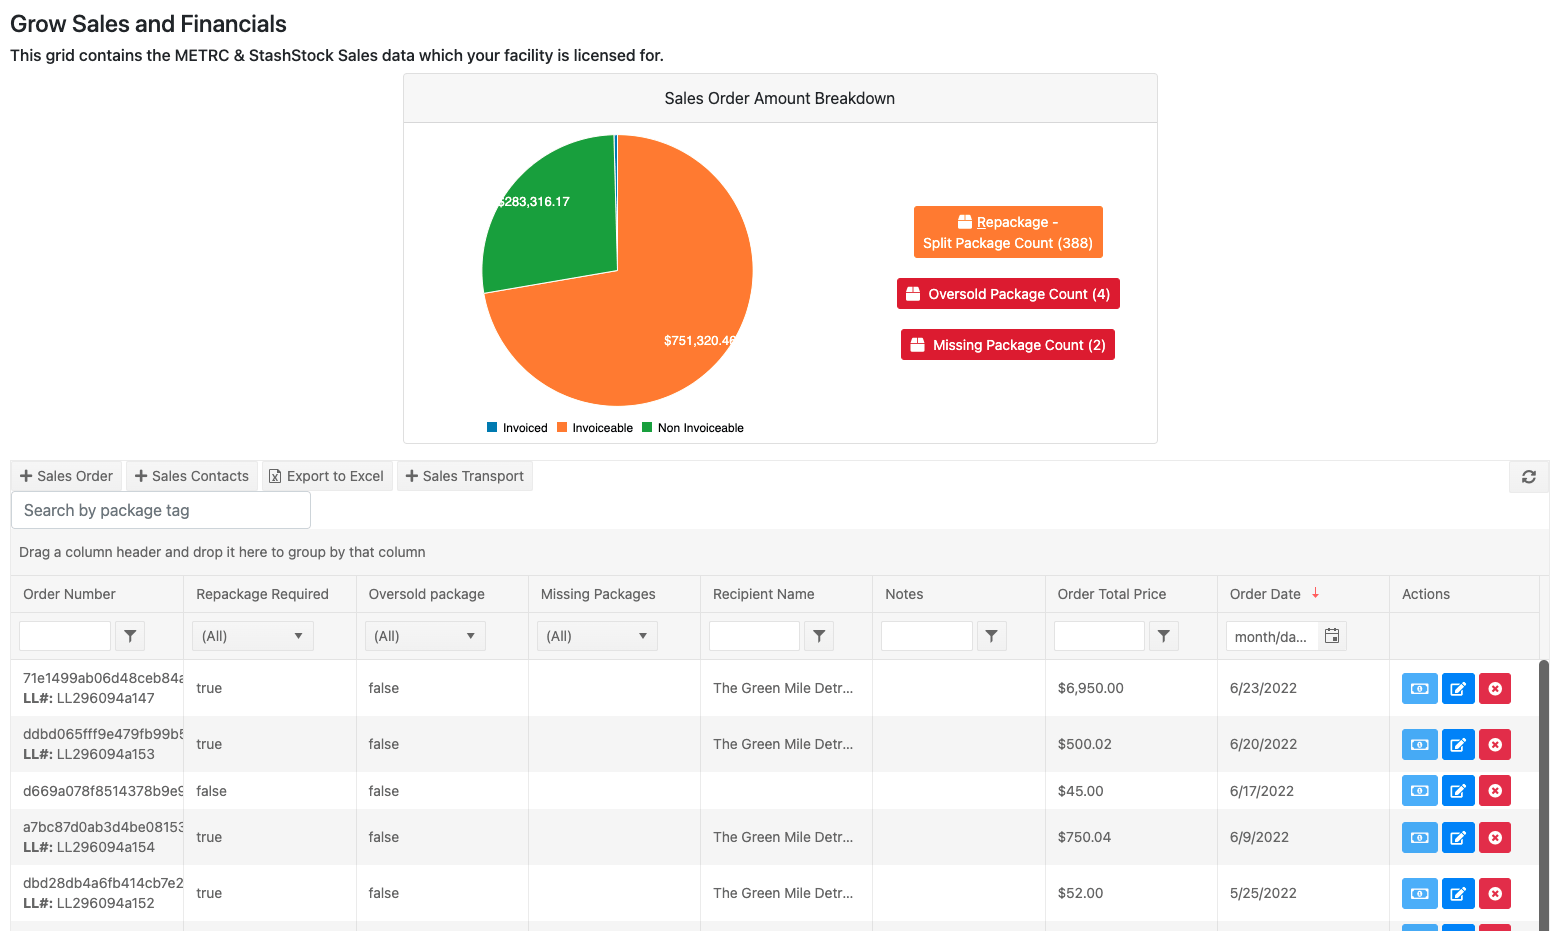The height and width of the screenshot is (931, 1554).
Task: Open the Order Number filter operator icon
Action: pos(130,636)
